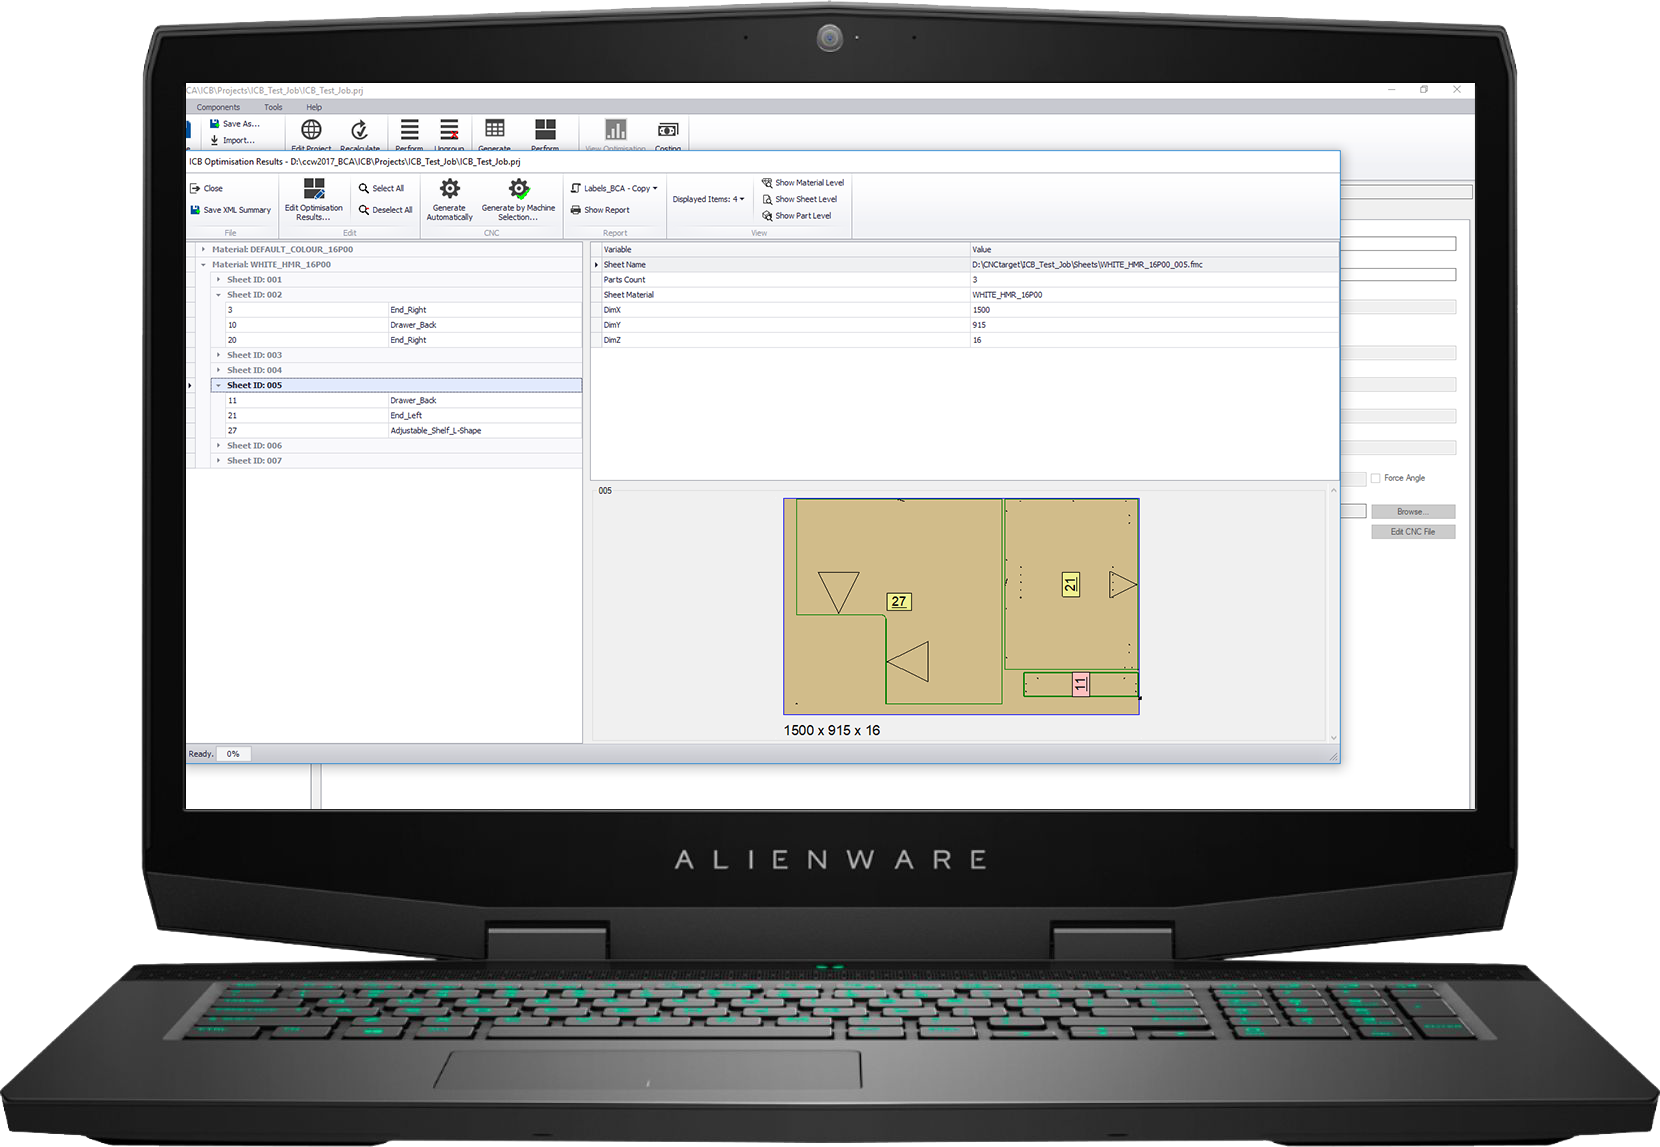Click the Save XML Summary floppy icon

tap(195, 210)
